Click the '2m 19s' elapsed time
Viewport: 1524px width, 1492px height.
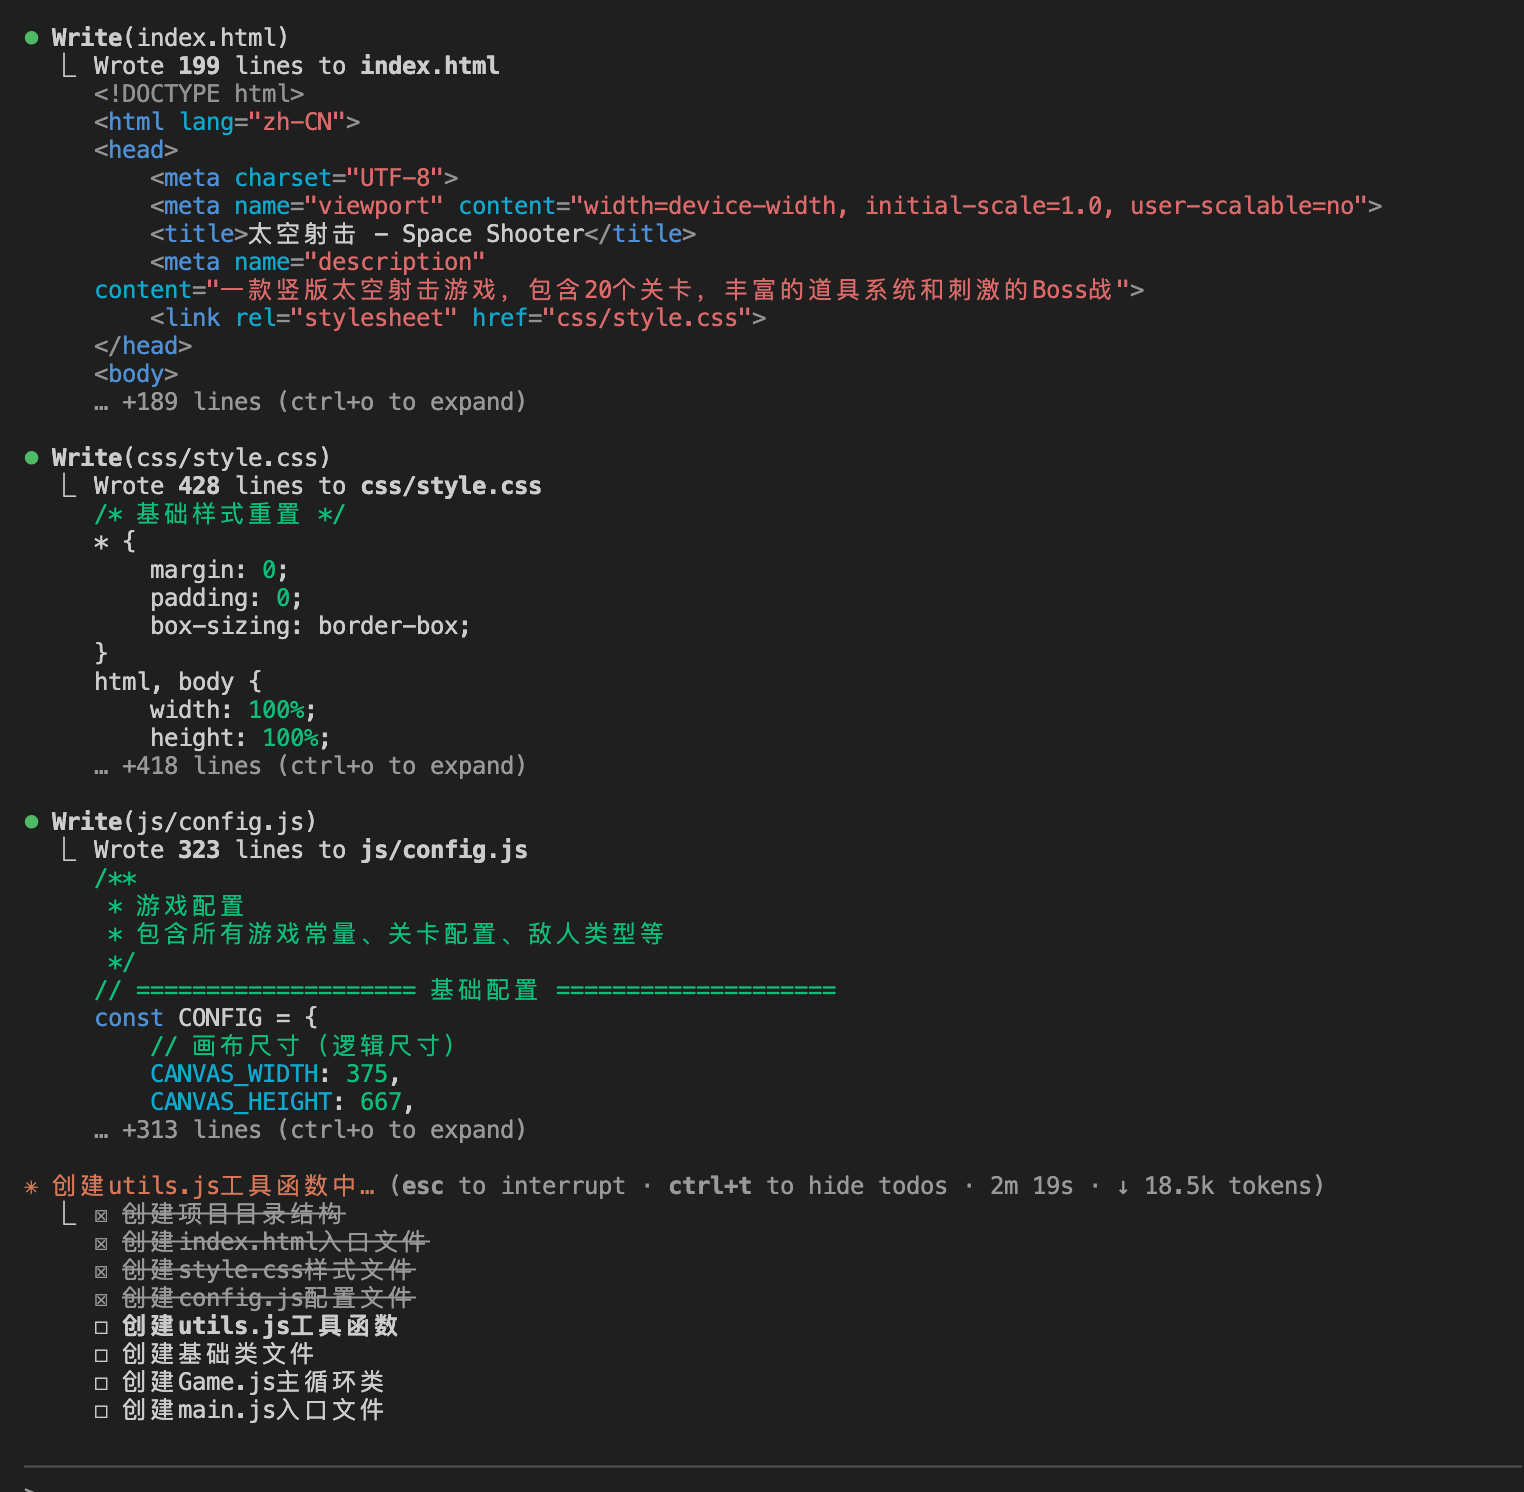click(x=1031, y=1186)
